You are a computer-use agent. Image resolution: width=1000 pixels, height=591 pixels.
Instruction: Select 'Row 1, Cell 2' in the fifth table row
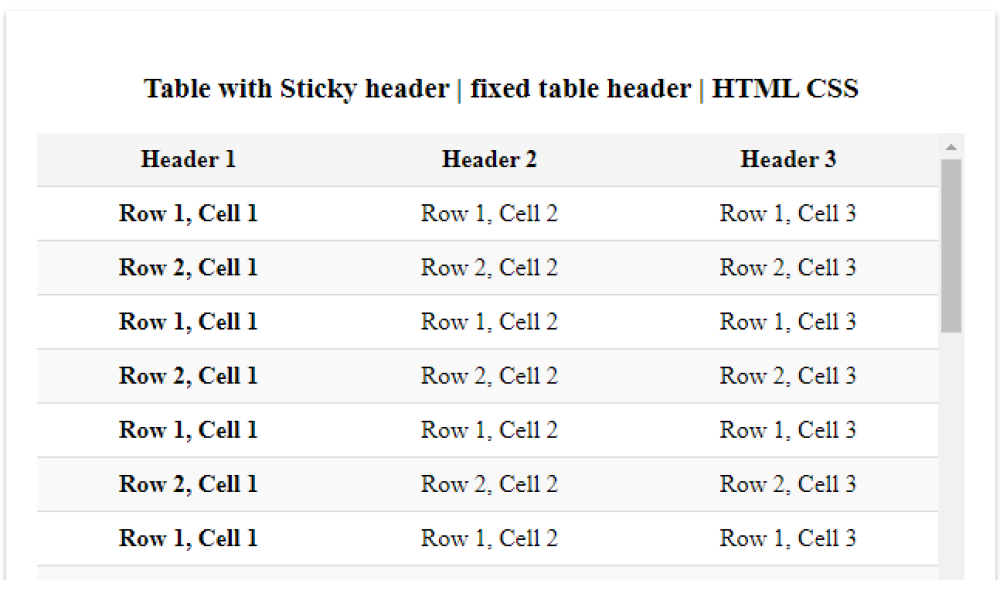(x=489, y=430)
